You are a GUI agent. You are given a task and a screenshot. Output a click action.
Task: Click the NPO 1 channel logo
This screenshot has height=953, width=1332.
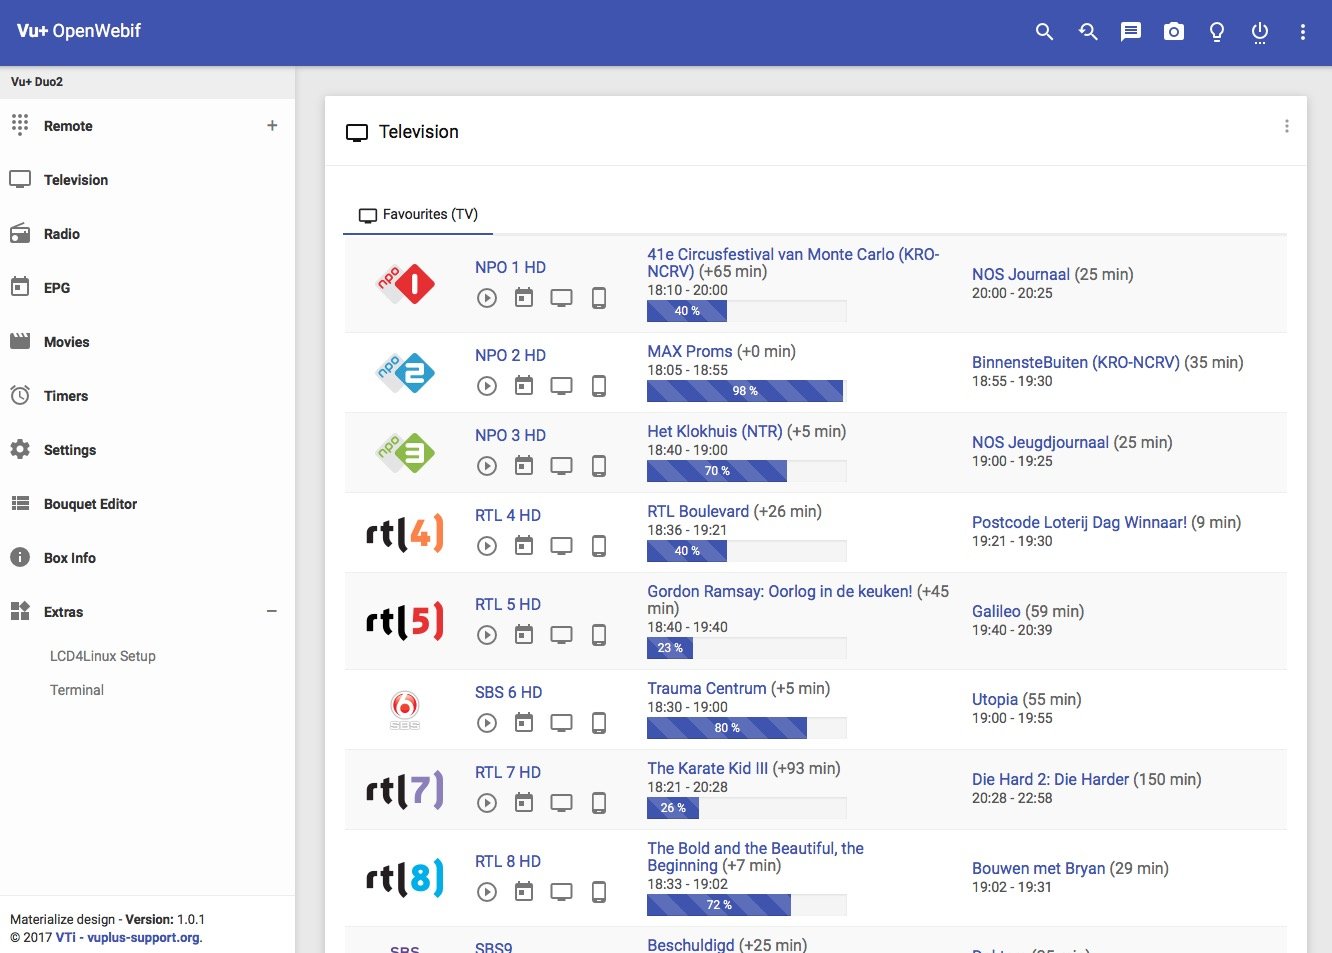pos(405,284)
